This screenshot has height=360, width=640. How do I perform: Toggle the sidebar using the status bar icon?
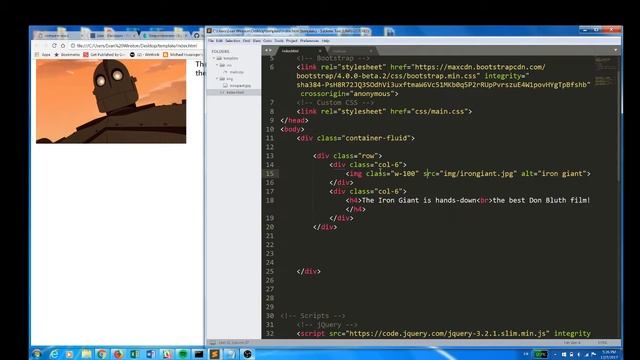click(x=212, y=343)
